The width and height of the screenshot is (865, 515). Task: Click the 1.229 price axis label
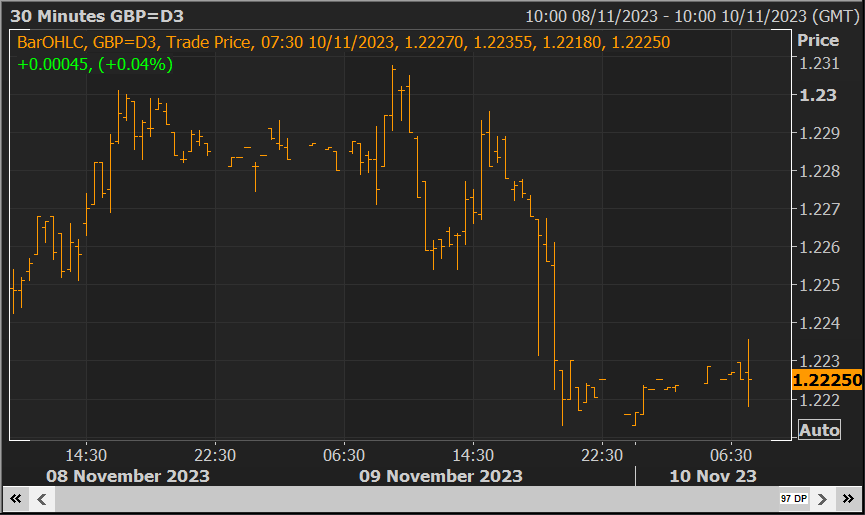(x=819, y=133)
